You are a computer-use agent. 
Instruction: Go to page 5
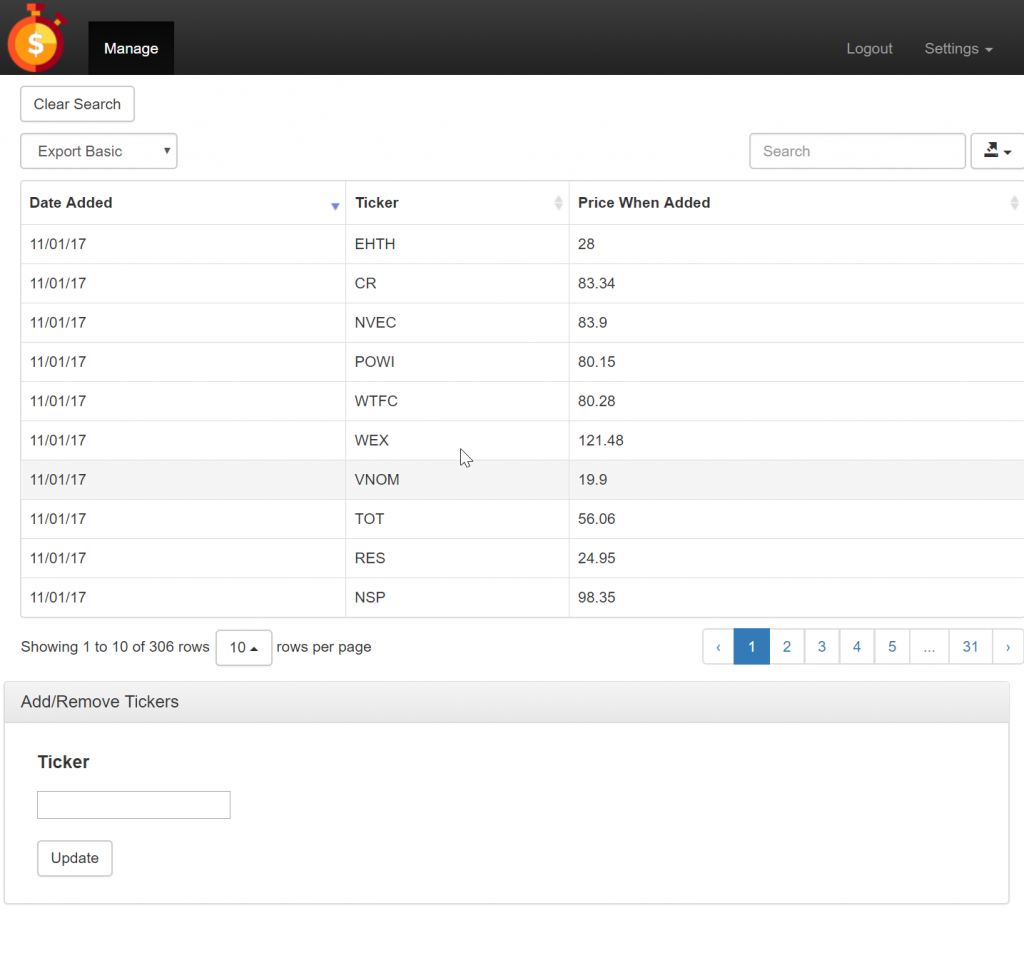[892, 647]
